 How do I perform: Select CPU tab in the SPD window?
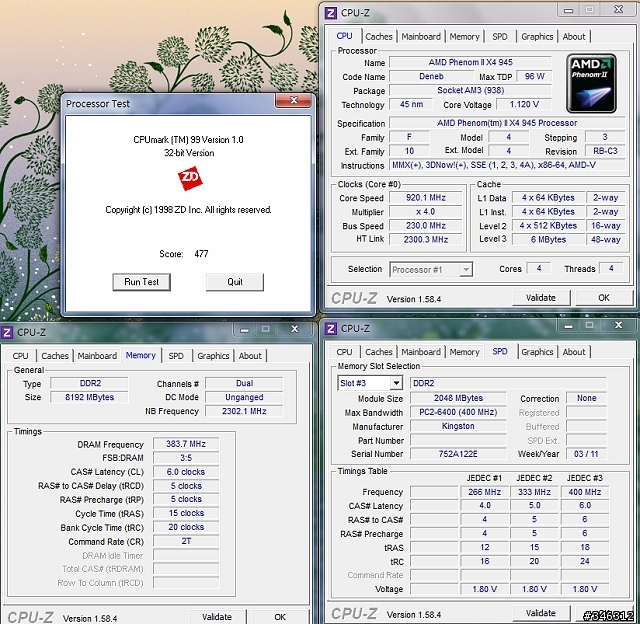tap(344, 352)
